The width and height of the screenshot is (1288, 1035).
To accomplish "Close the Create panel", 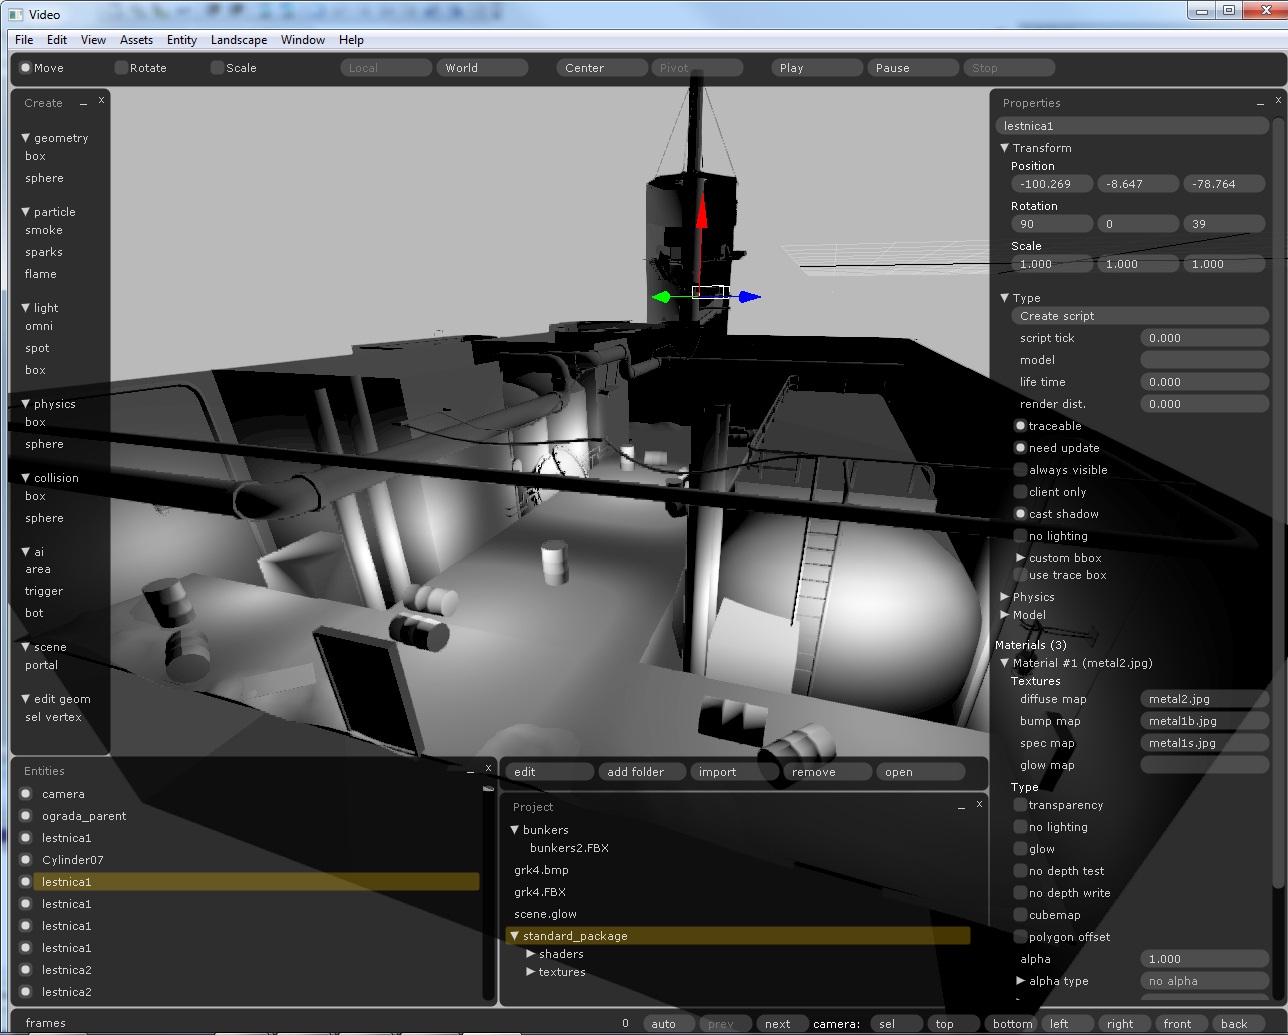I will coord(101,100).
